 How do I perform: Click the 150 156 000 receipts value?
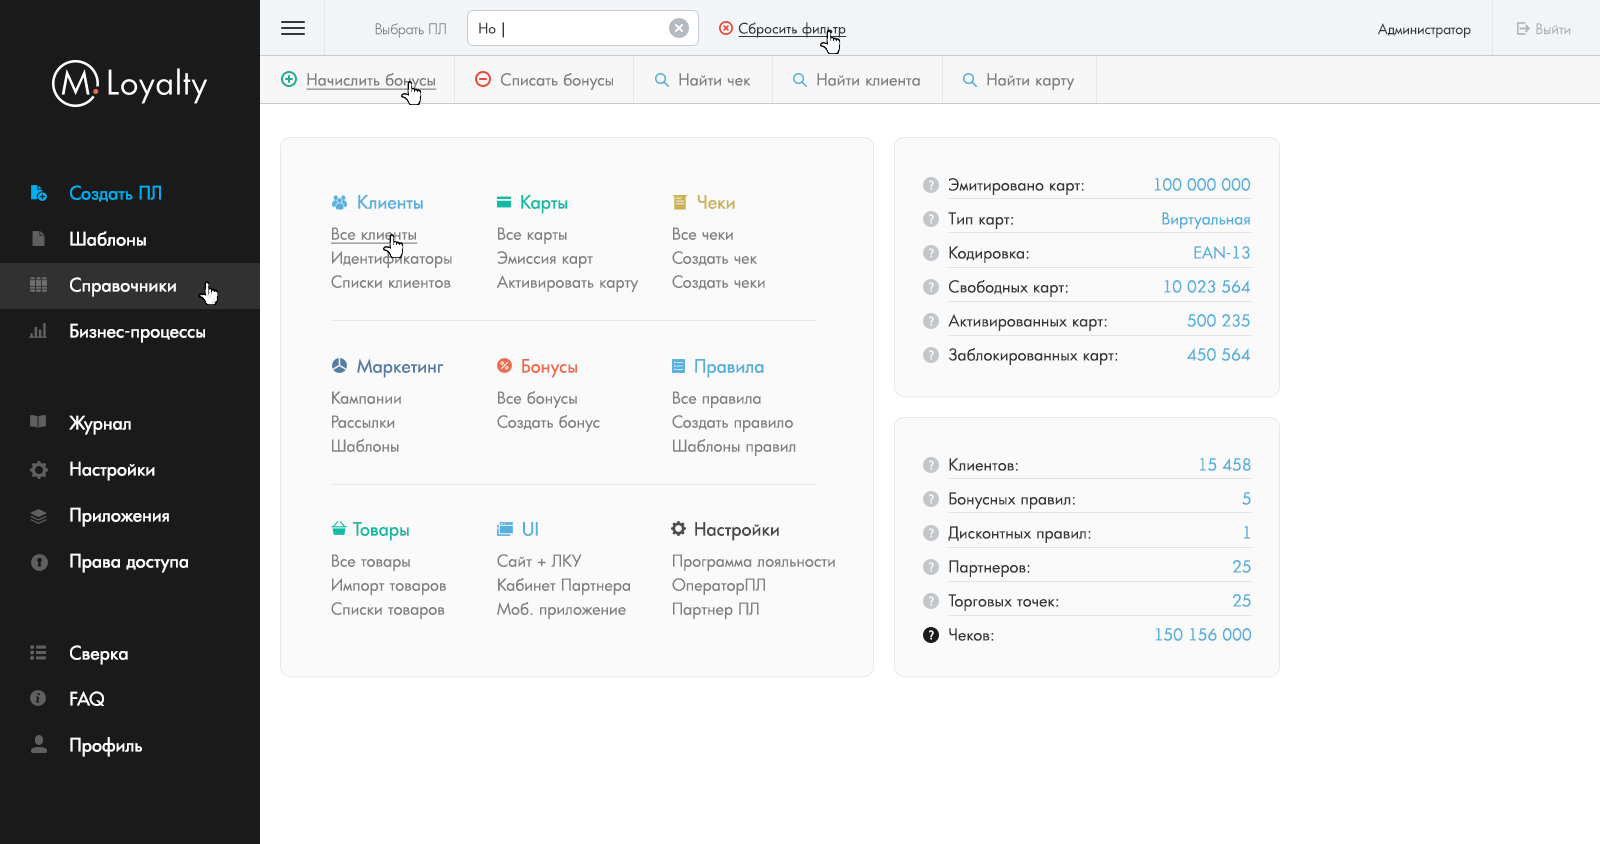(1203, 635)
